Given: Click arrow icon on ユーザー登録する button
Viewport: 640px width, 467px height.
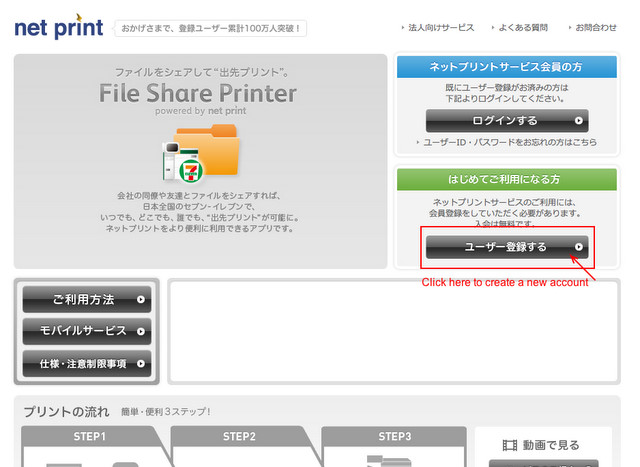Looking at the screenshot, I should (578, 247).
